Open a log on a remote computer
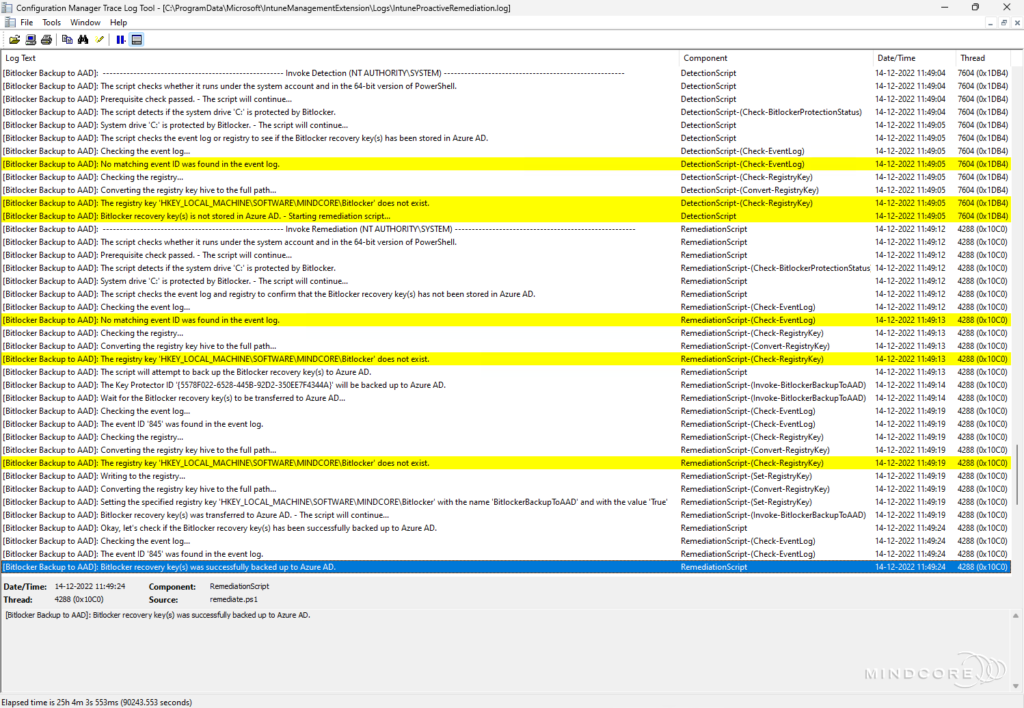1024x708 pixels. (31, 39)
